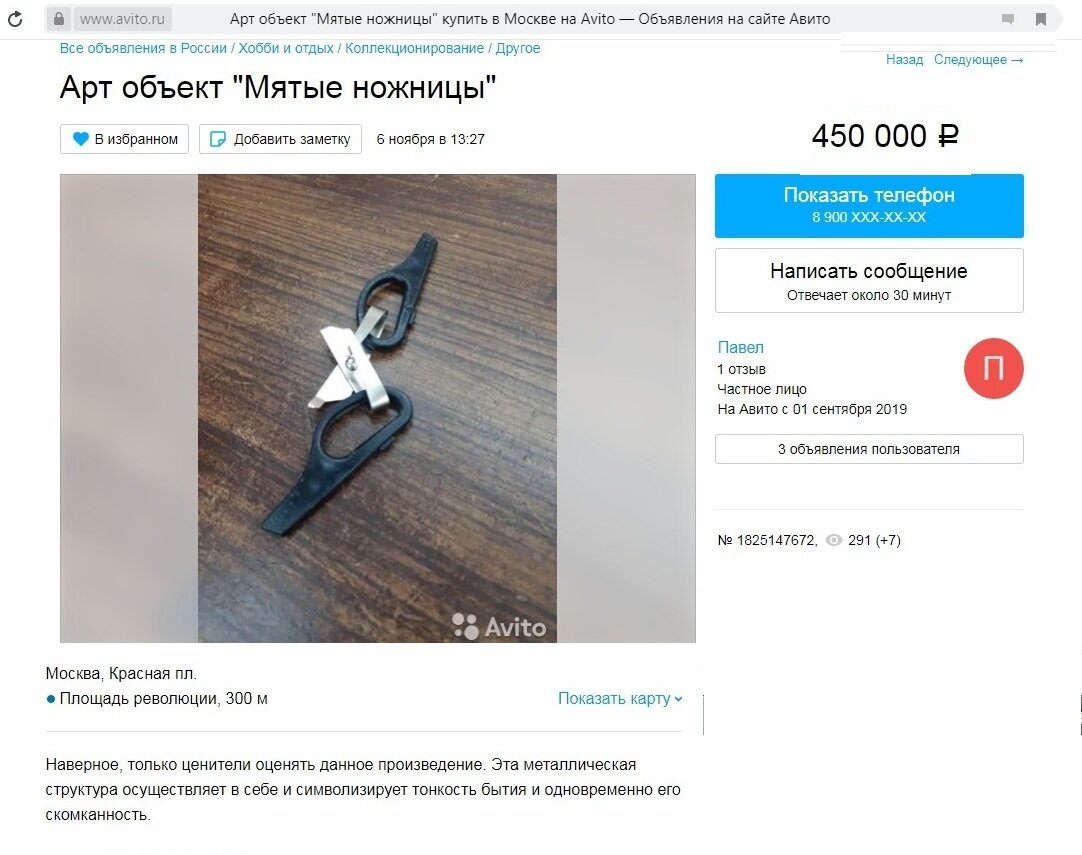Expand the Показать карту map section
Image resolution: width=1082 pixels, height=855 pixels.
[x=620, y=698]
